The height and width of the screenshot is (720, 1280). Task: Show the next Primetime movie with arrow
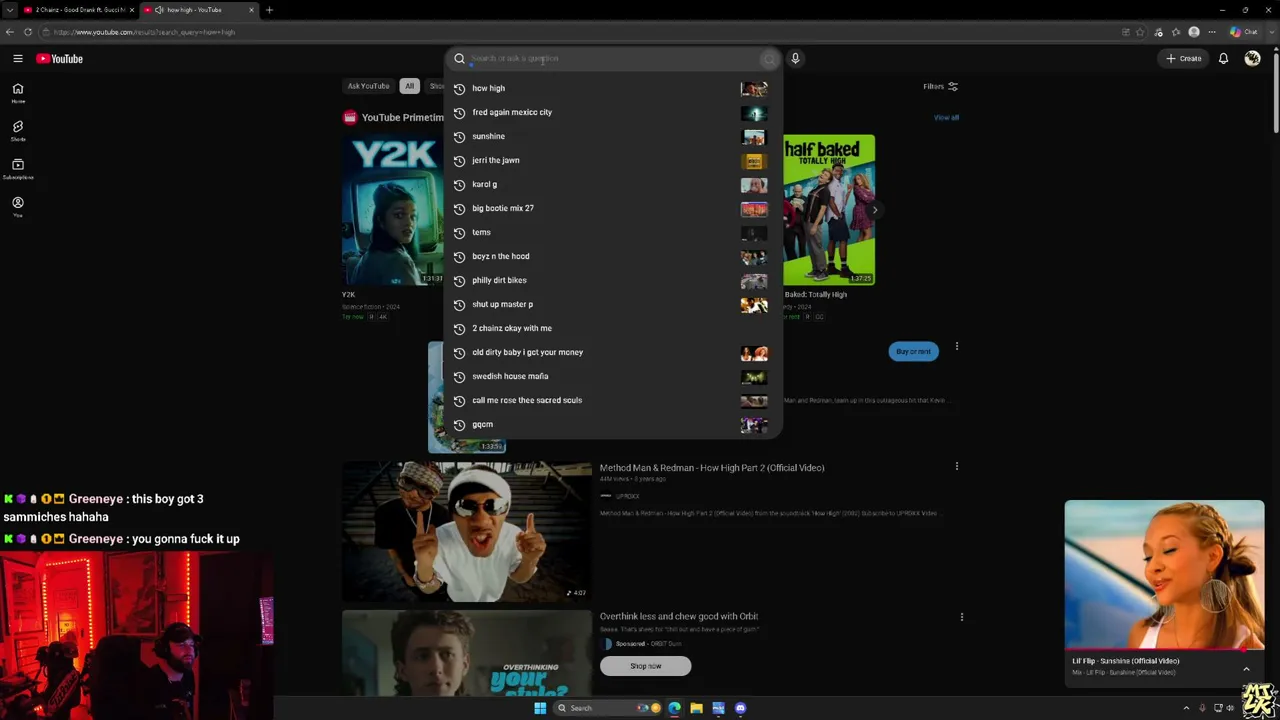tap(875, 210)
